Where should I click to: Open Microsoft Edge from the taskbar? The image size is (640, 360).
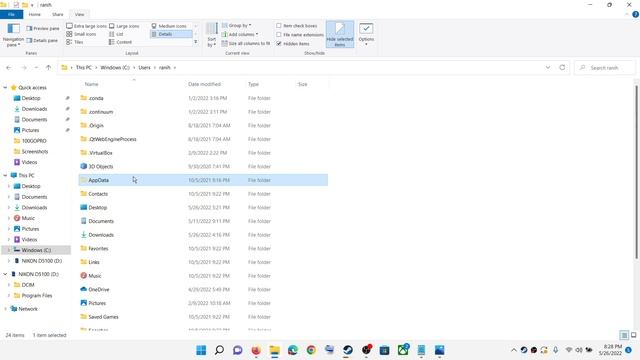click(x=293, y=350)
